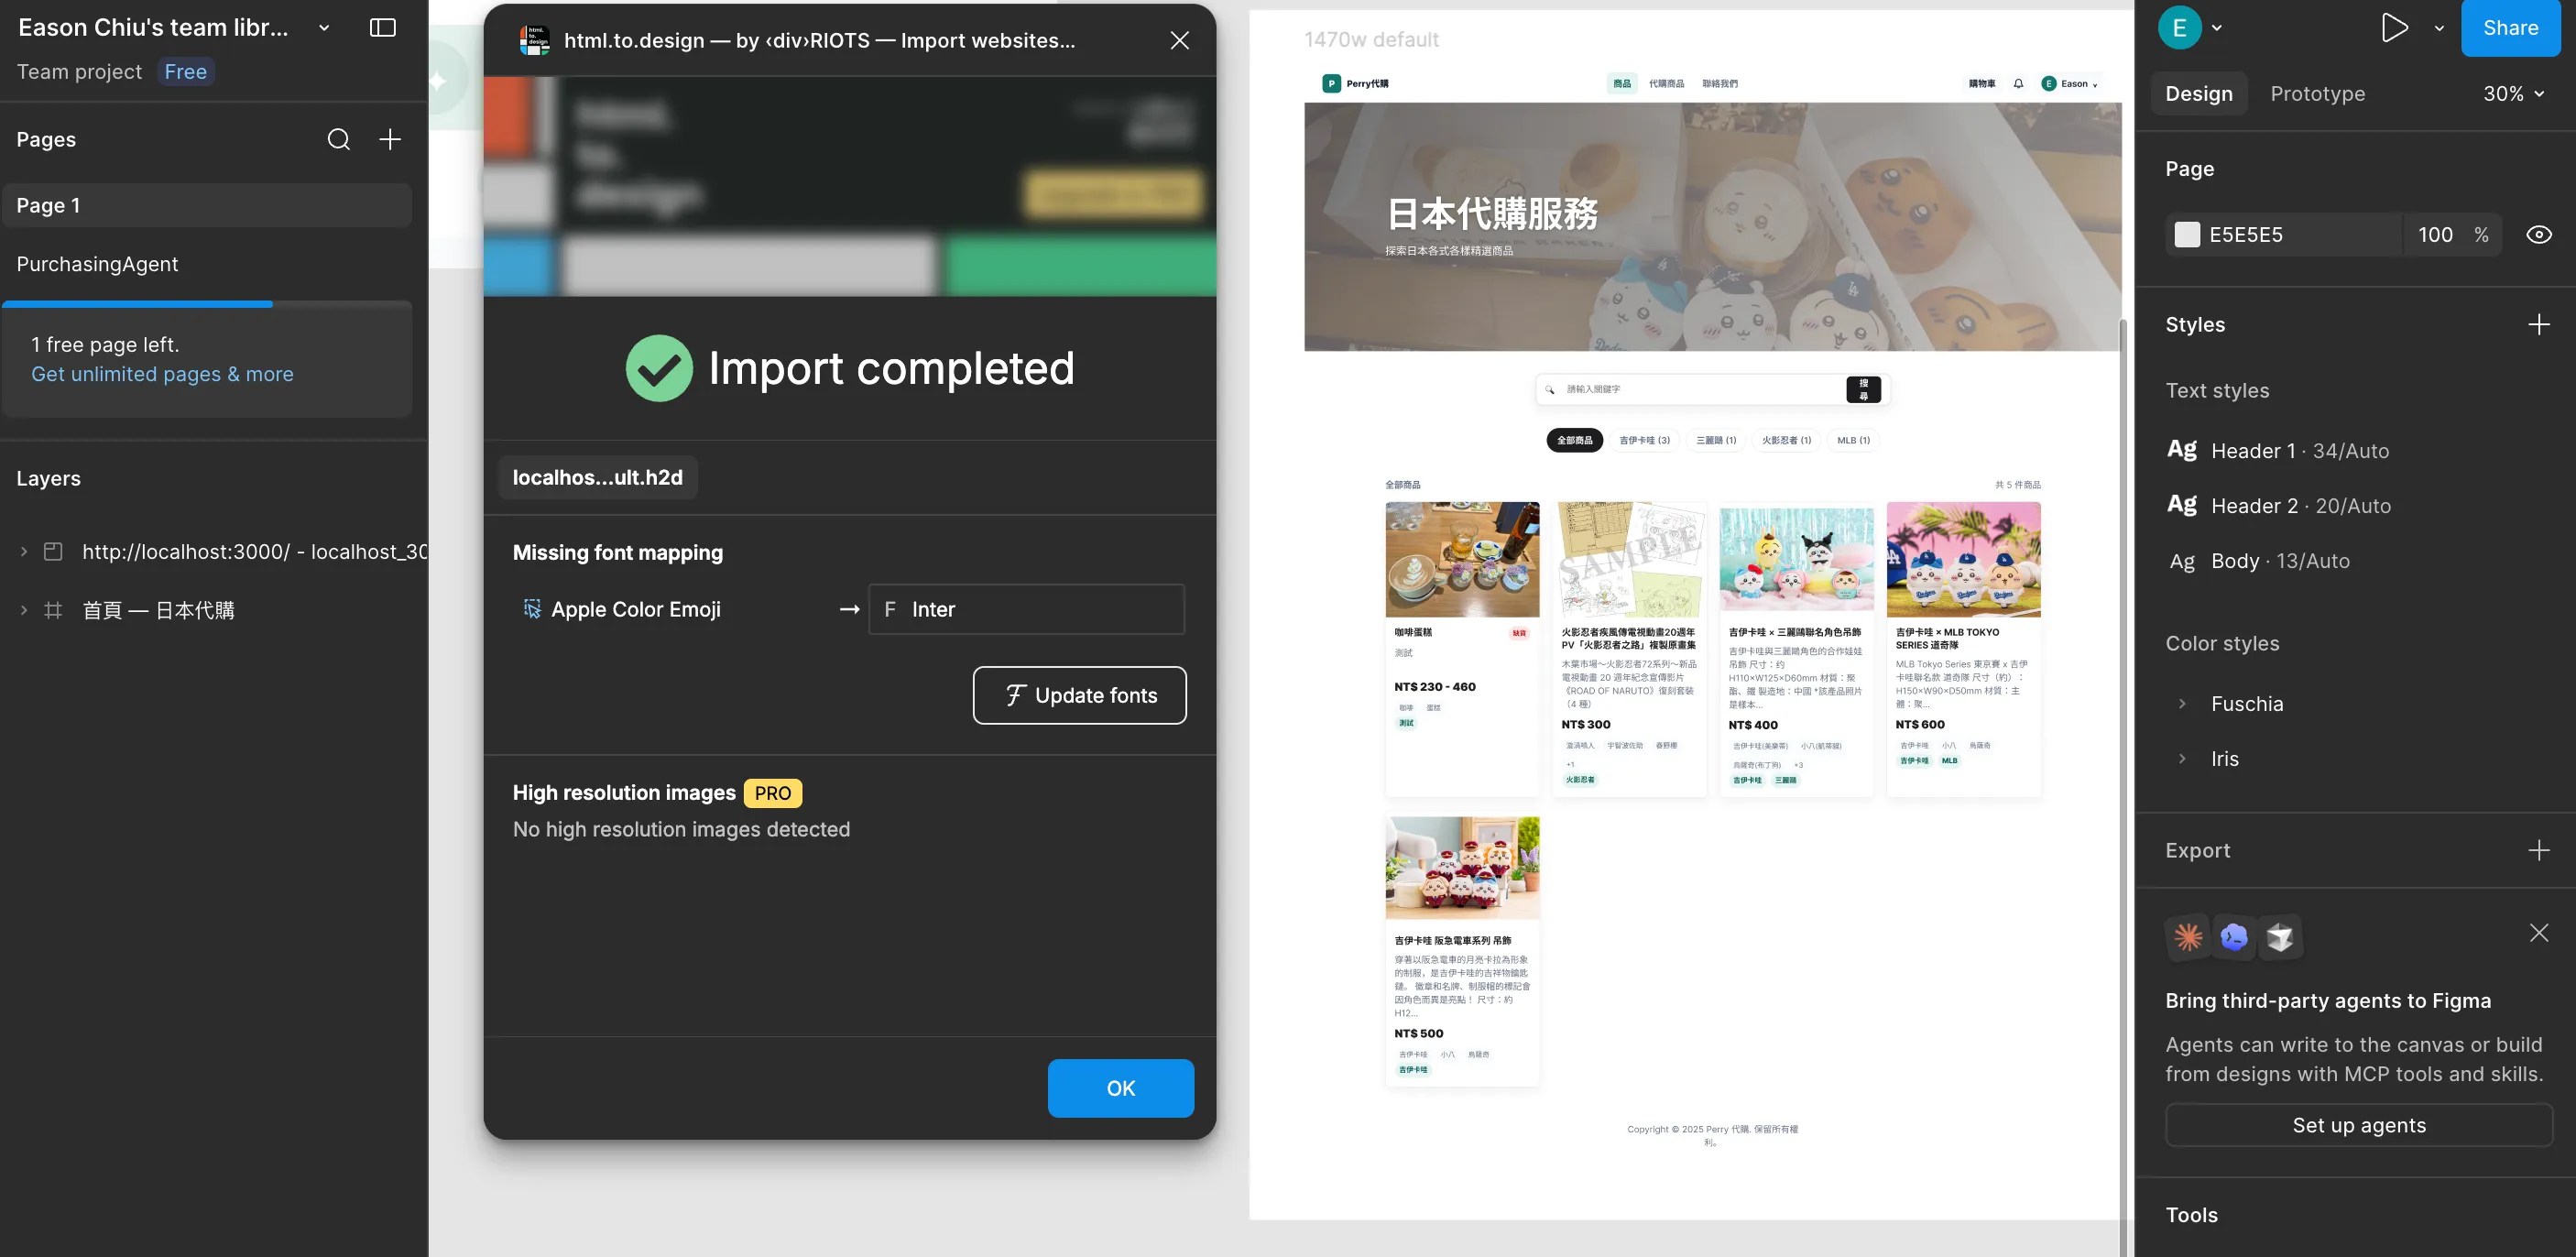Viewport: 2576px width, 1257px height.
Task: Click the Claude agent icon
Action: [x=2188, y=937]
